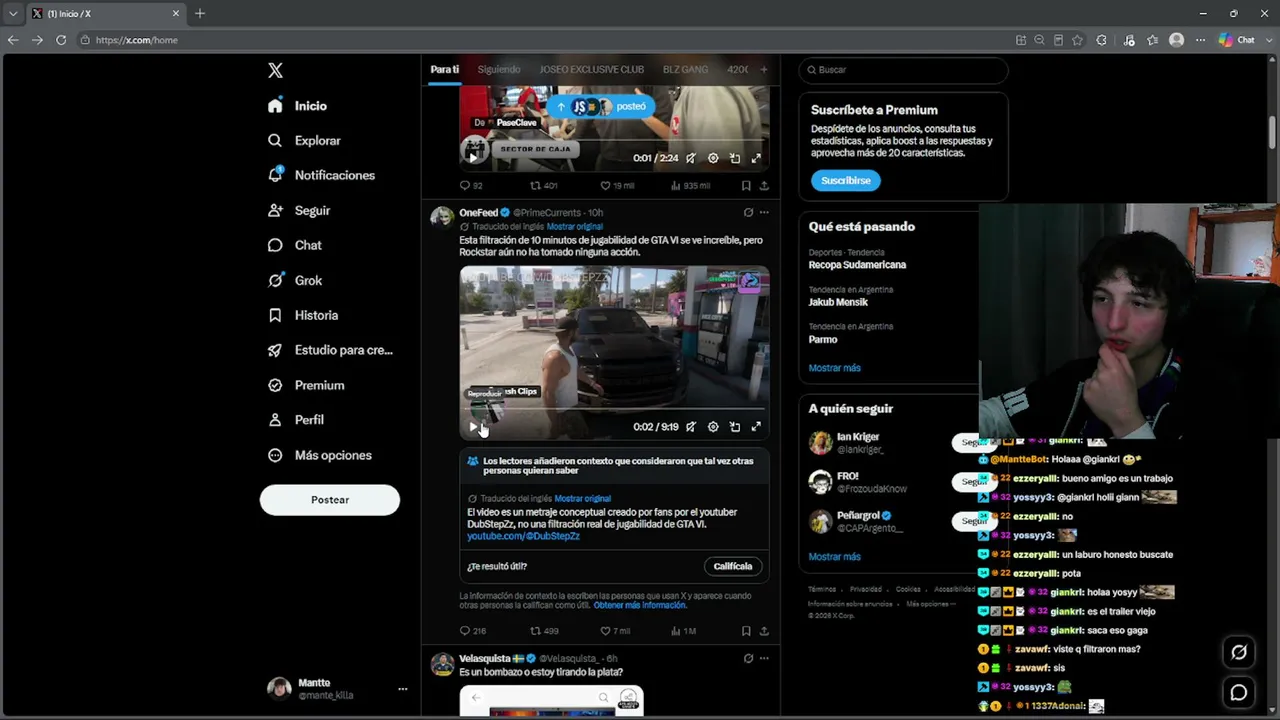The width and height of the screenshot is (1280, 720).
Task: Focus the Buscar search field
Action: [x=903, y=70]
